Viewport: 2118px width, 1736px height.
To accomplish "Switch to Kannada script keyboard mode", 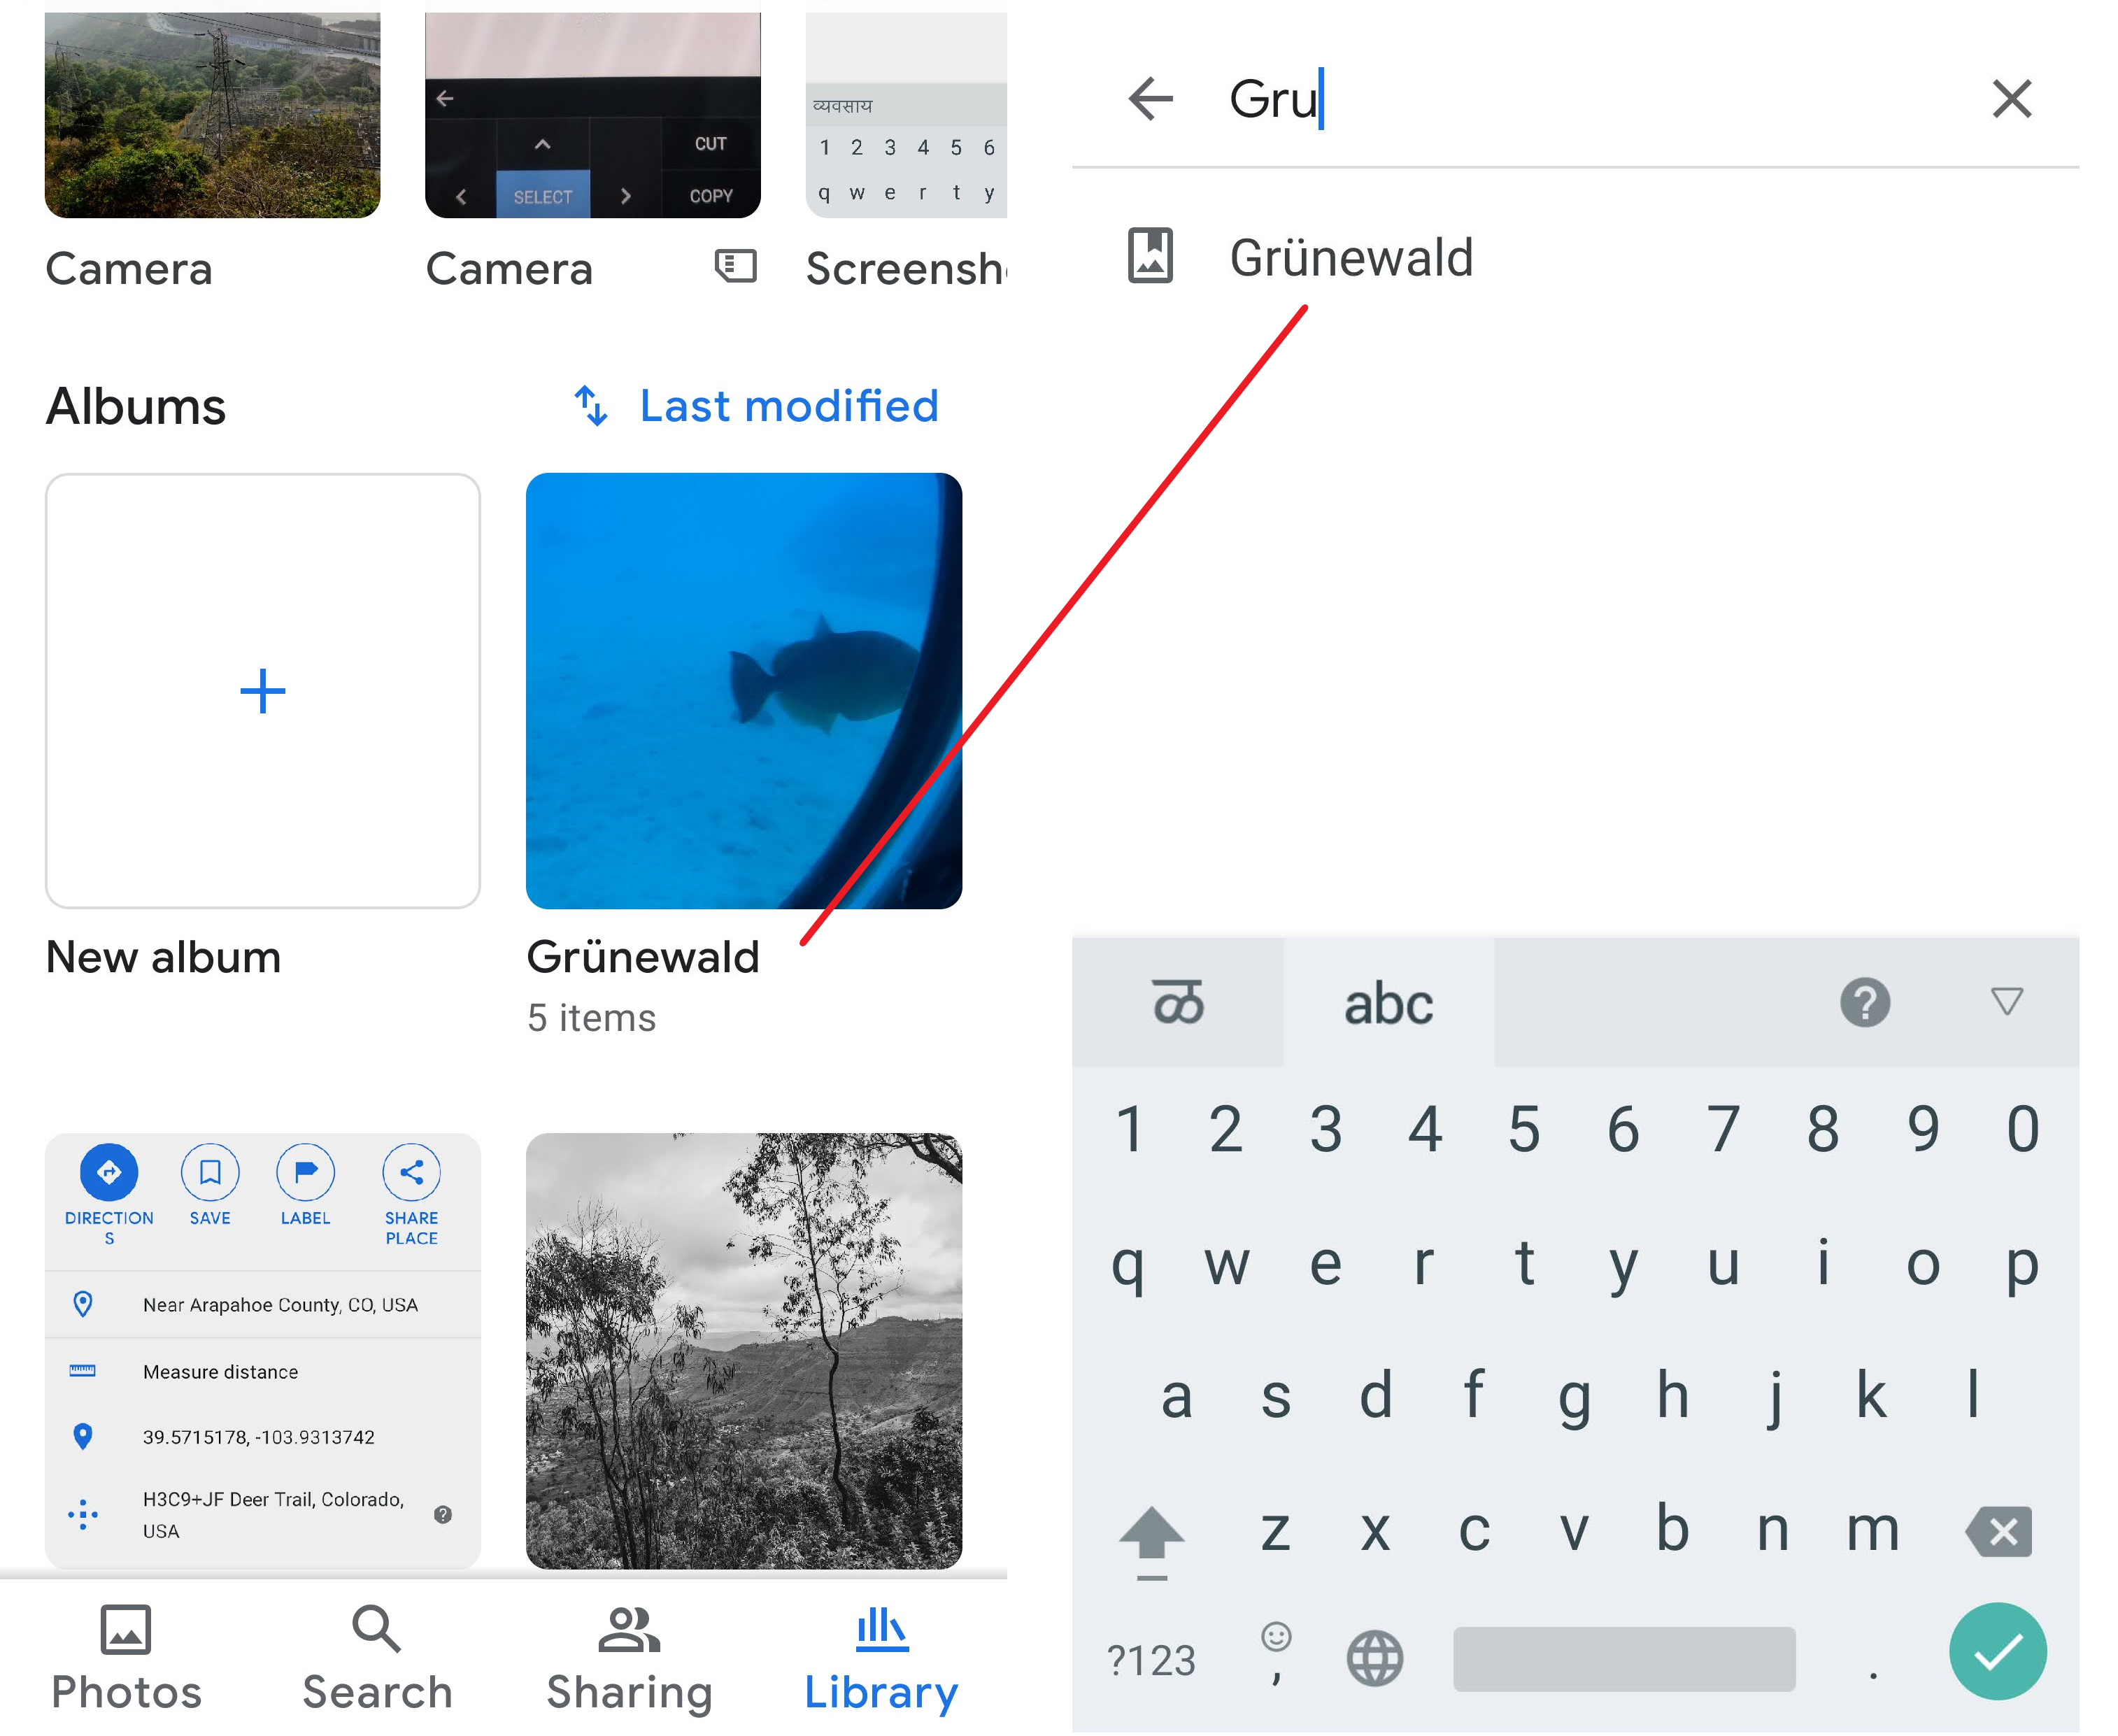I will tap(1177, 1001).
